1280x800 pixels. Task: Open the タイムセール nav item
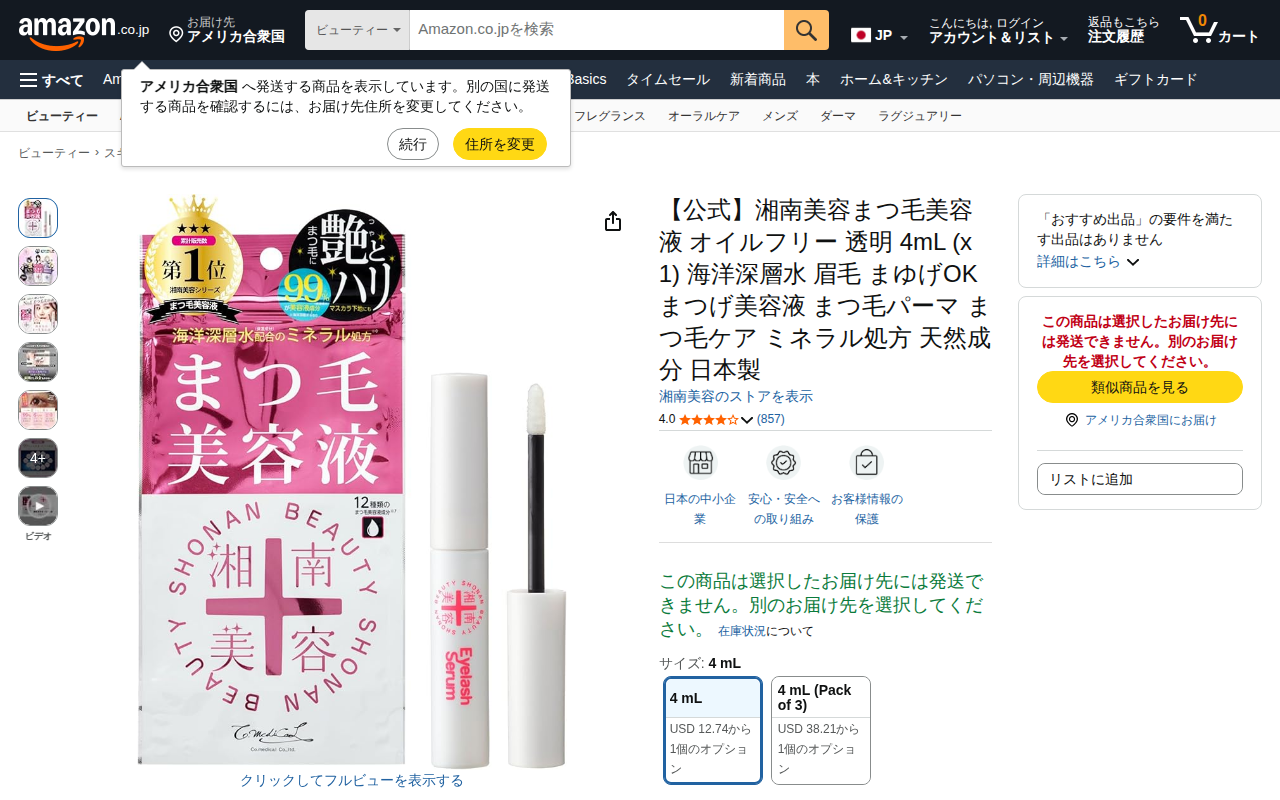tap(668, 80)
